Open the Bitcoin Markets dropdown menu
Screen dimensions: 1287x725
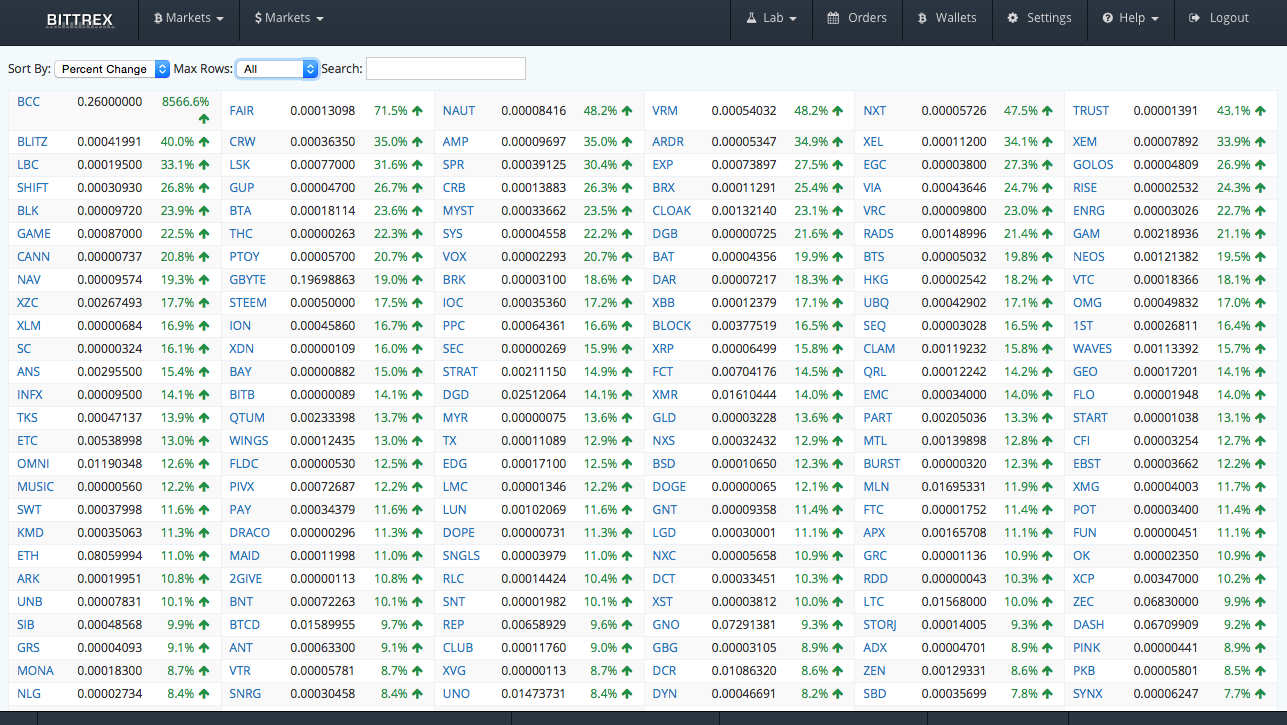pyautogui.click(x=188, y=18)
